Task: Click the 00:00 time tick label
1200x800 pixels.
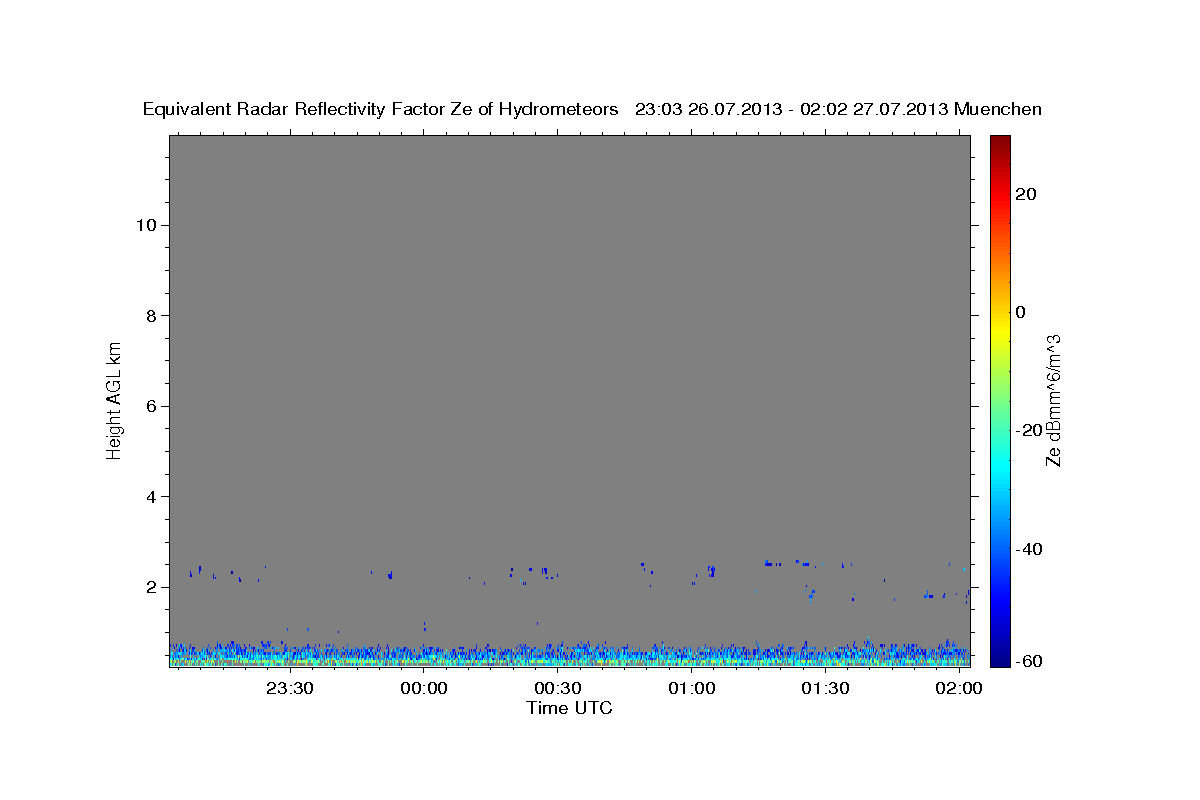Action: 424,689
